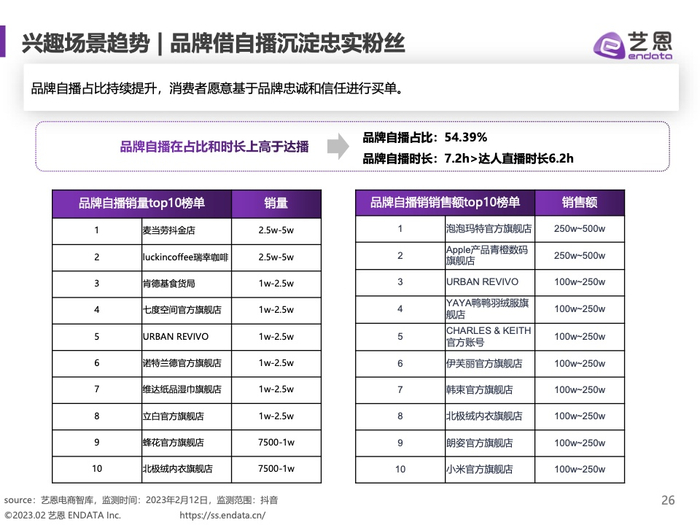Select the value 品牌自播占比：54.39%
This screenshot has width=700, height=525.
point(425,138)
